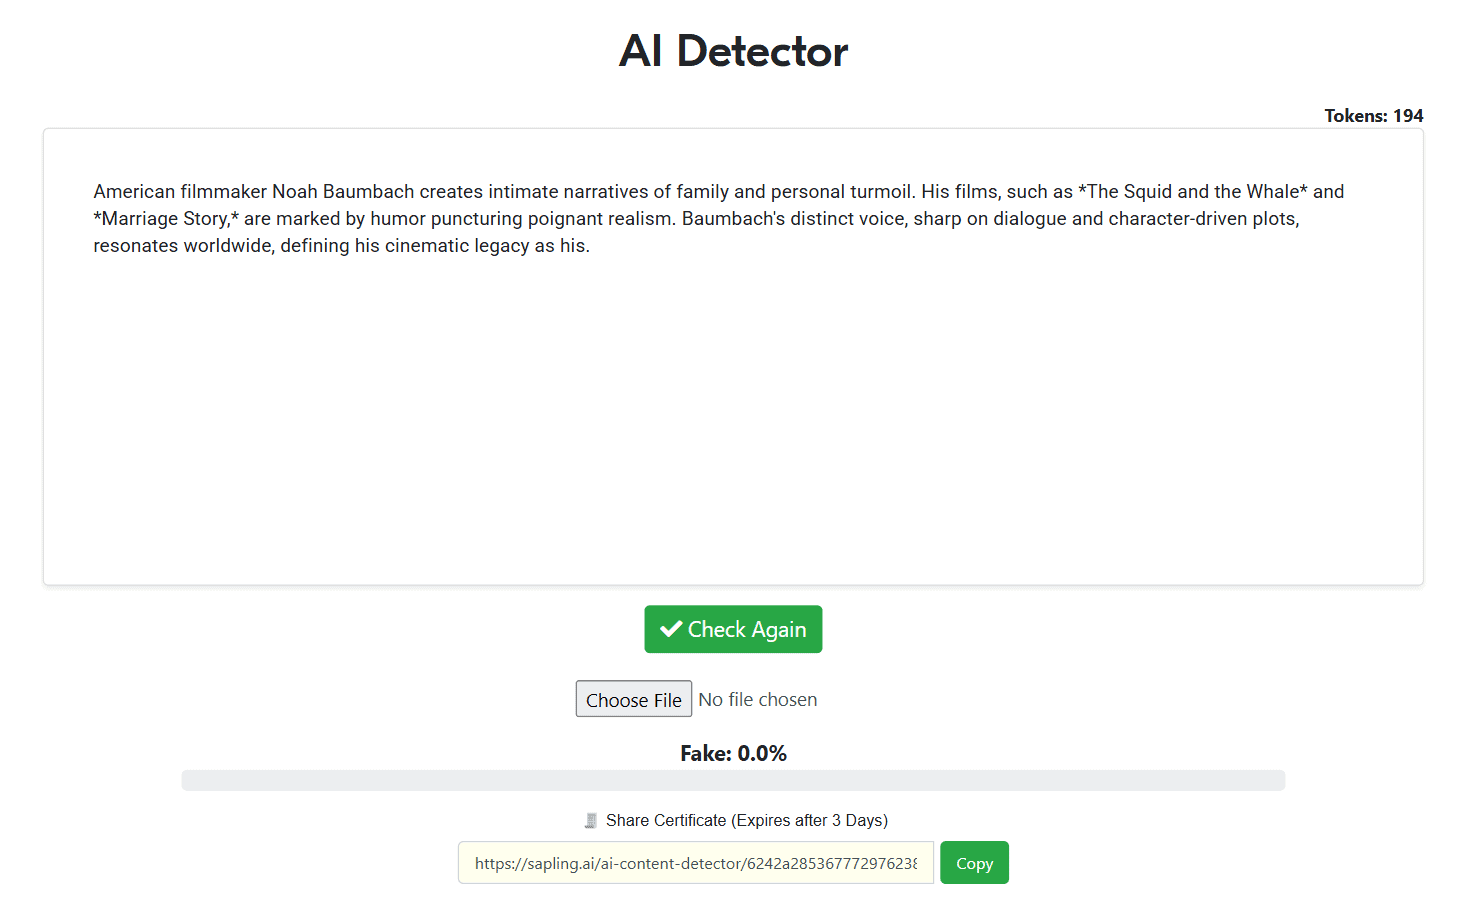The height and width of the screenshot is (902, 1476).
Task: Focus the sapling.ai certificate URL field
Action: click(696, 863)
